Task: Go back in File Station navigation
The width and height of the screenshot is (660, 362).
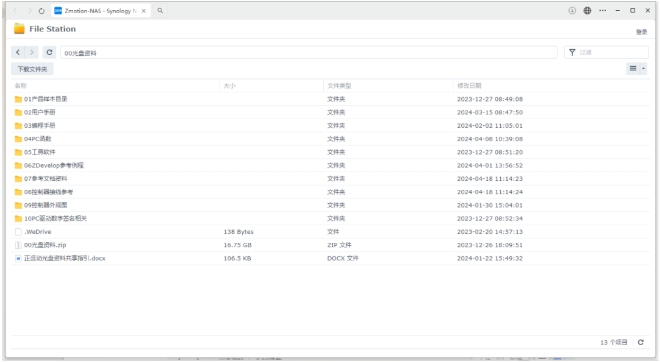Action: 18,52
